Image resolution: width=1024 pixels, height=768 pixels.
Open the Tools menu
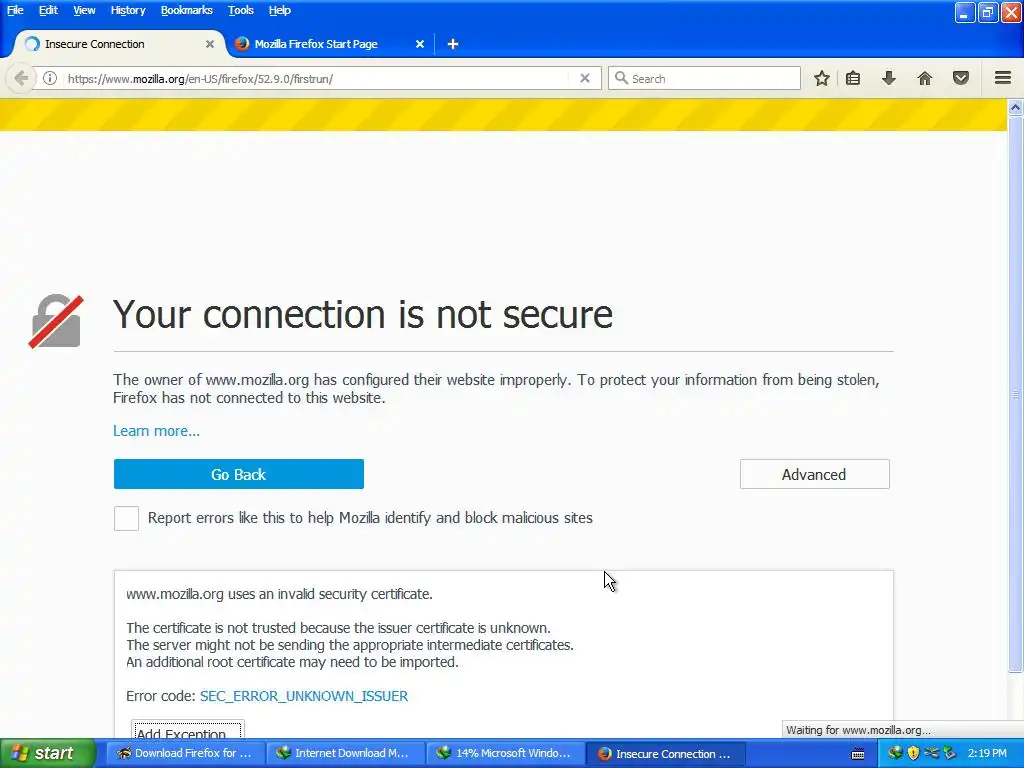(241, 10)
